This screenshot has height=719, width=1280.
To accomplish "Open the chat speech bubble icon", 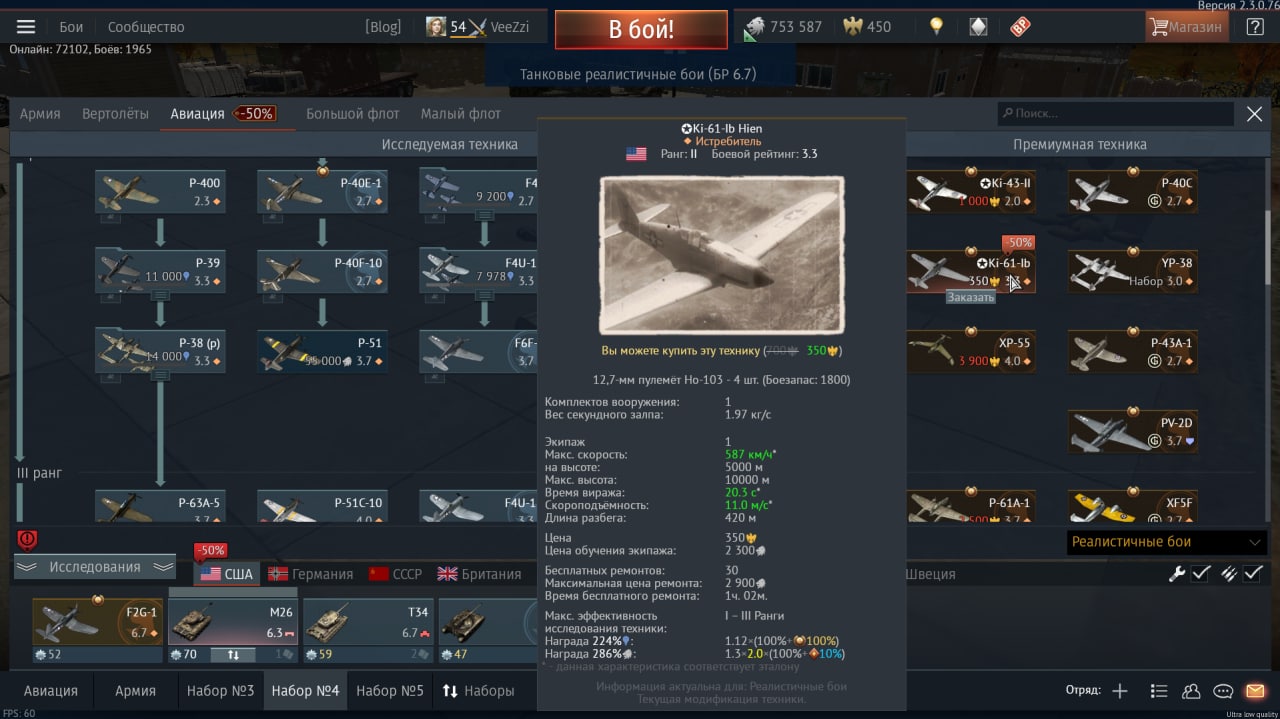I will [x=1223, y=691].
